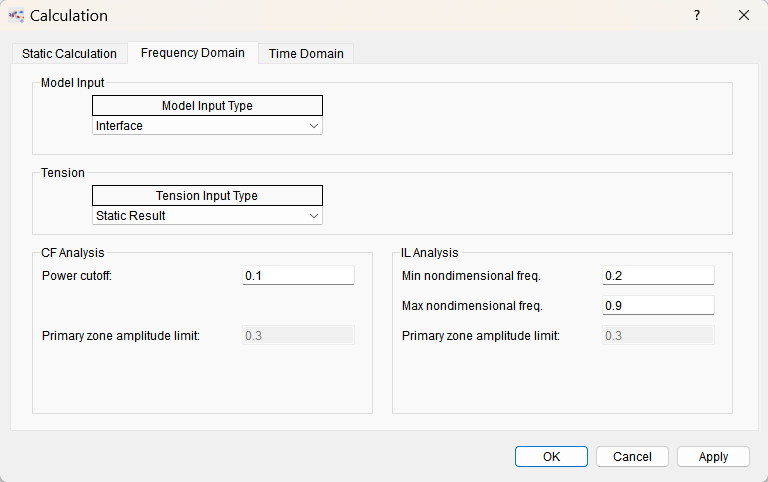Open the Static Result tension dropdown
The height and width of the screenshot is (482, 768).
tap(207, 216)
